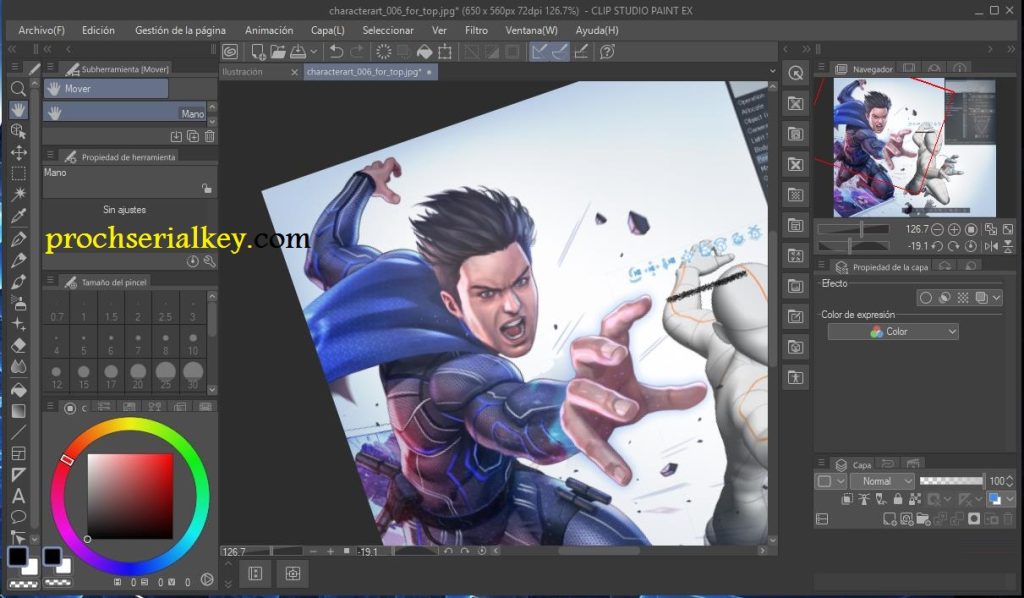
Task: Click the Clear dotted circle icon in command bar
Action: pos(384,52)
